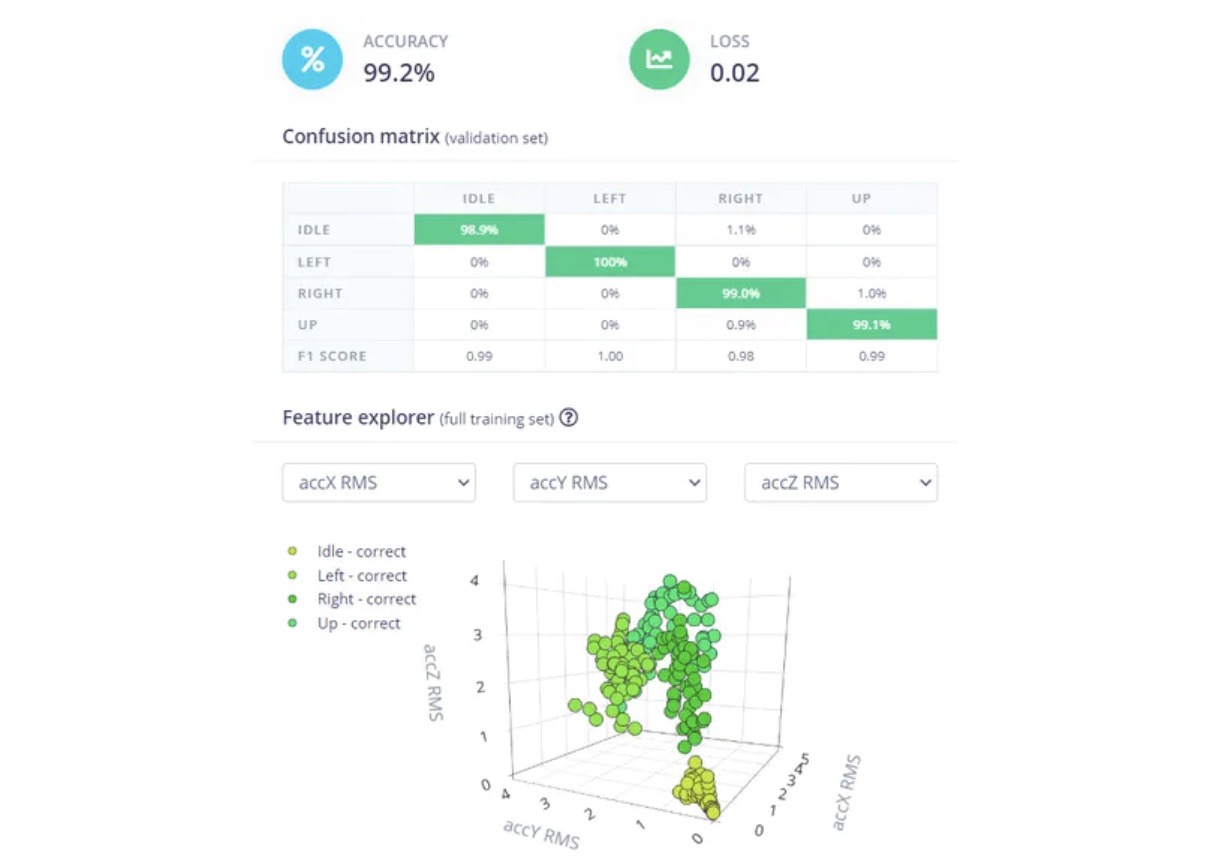Toggle Right - correct legend entry
Screen dimensions: 1228x860
coord(366,599)
